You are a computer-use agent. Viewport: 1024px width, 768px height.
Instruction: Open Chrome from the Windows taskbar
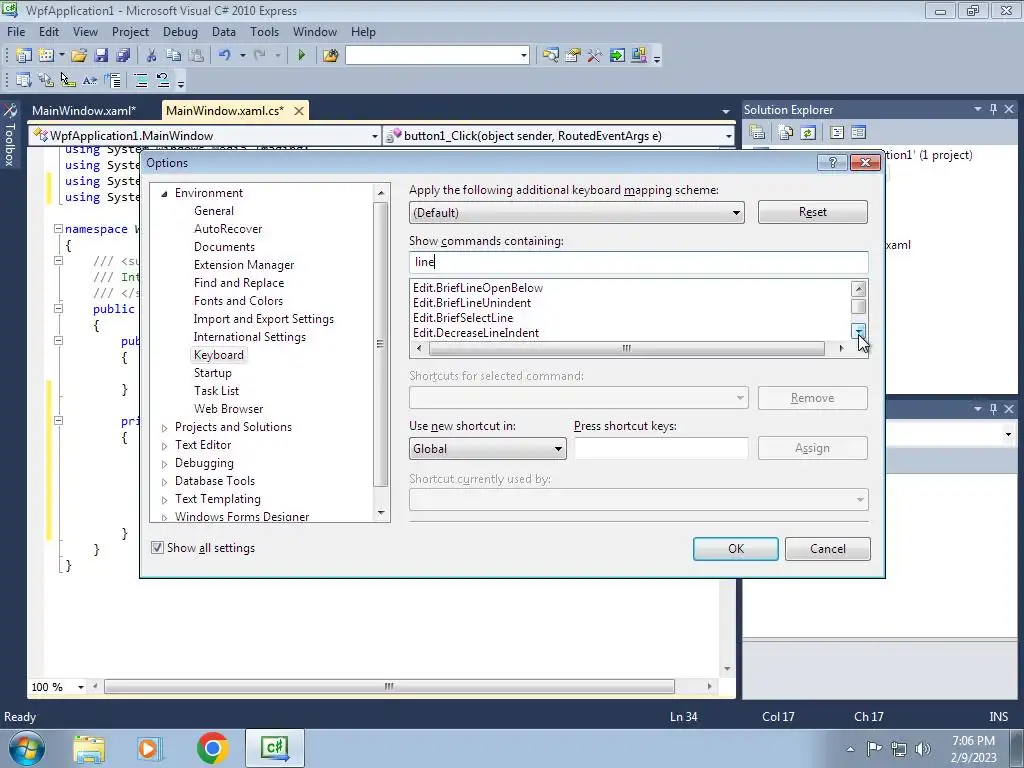(212, 748)
